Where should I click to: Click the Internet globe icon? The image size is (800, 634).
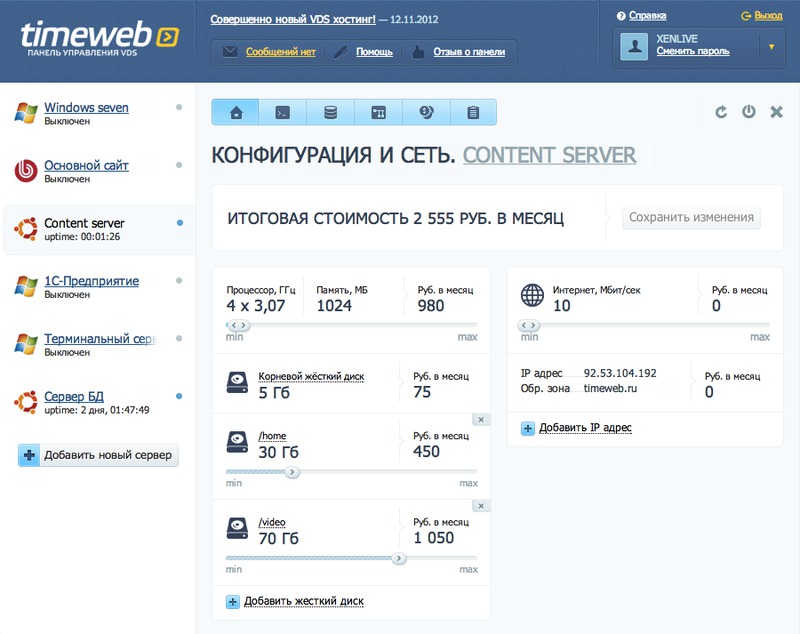(x=532, y=295)
